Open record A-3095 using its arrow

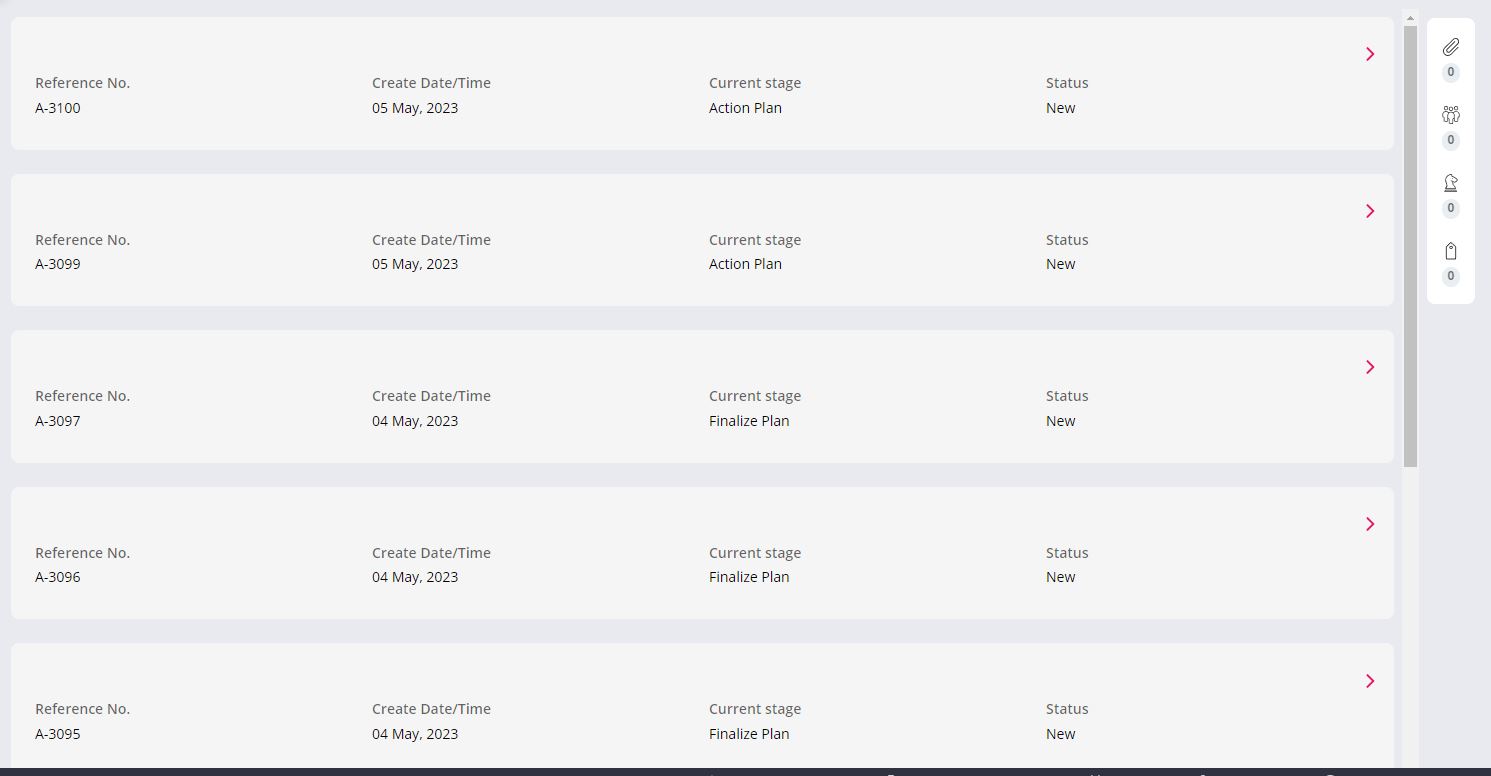(x=1370, y=681)
